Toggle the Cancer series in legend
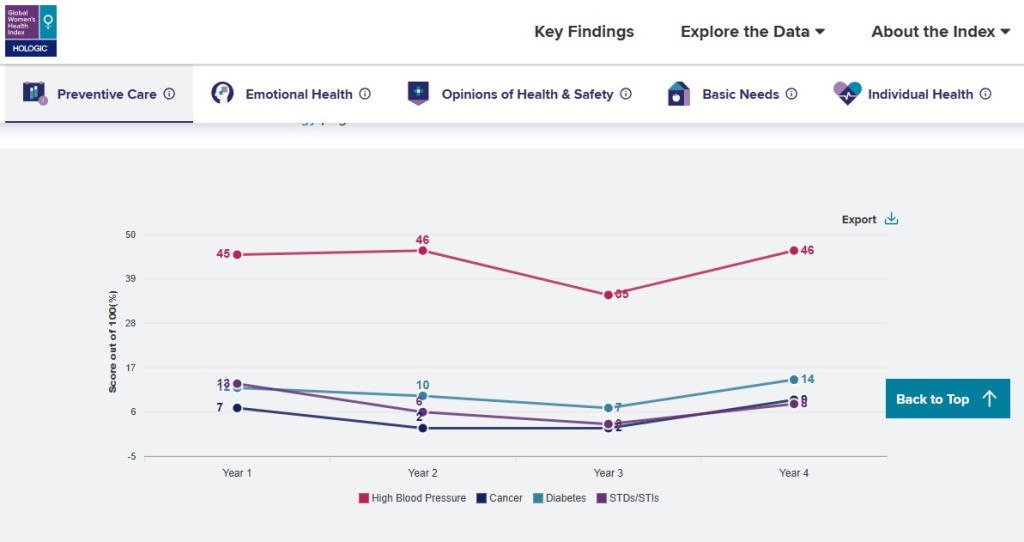The height and width of the screenshot is (542, 1024). [499, 498]
